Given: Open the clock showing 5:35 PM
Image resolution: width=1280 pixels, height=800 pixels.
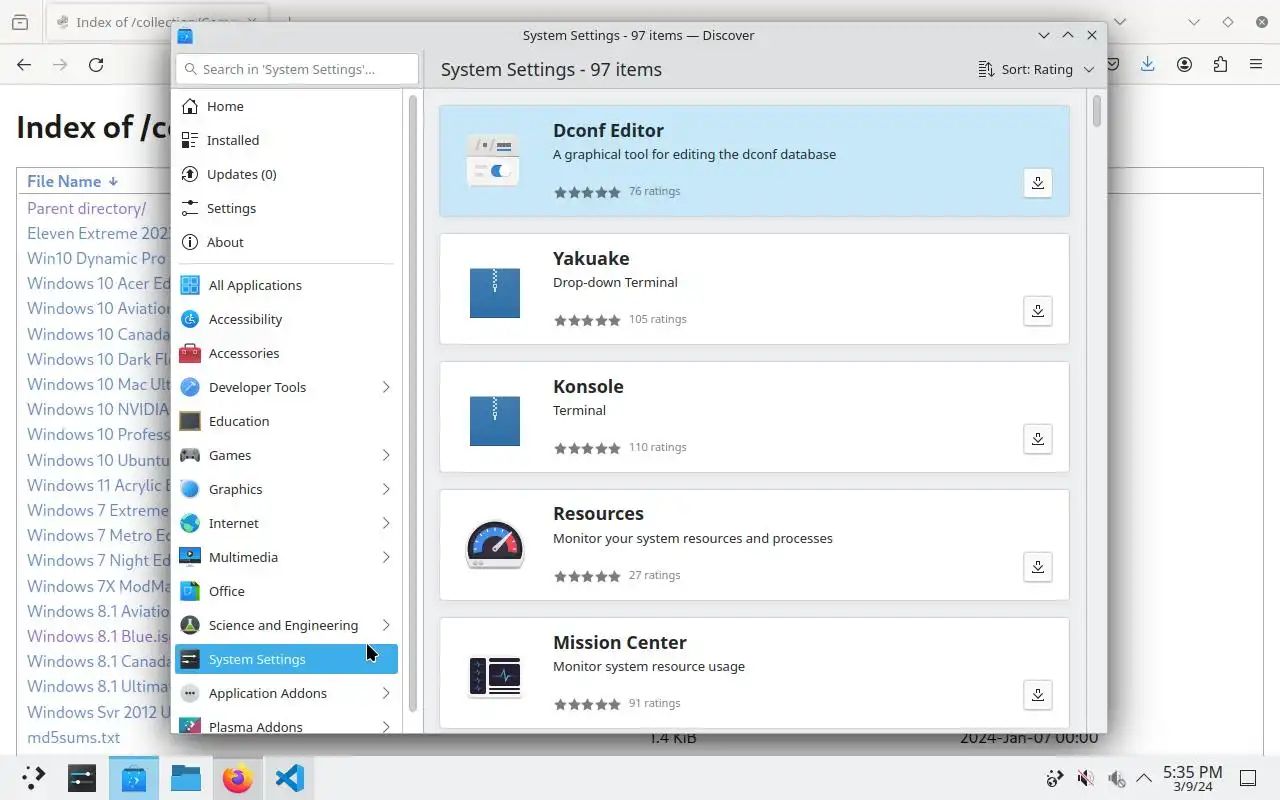Looking at the screenshot, I should coord(1192,778).
